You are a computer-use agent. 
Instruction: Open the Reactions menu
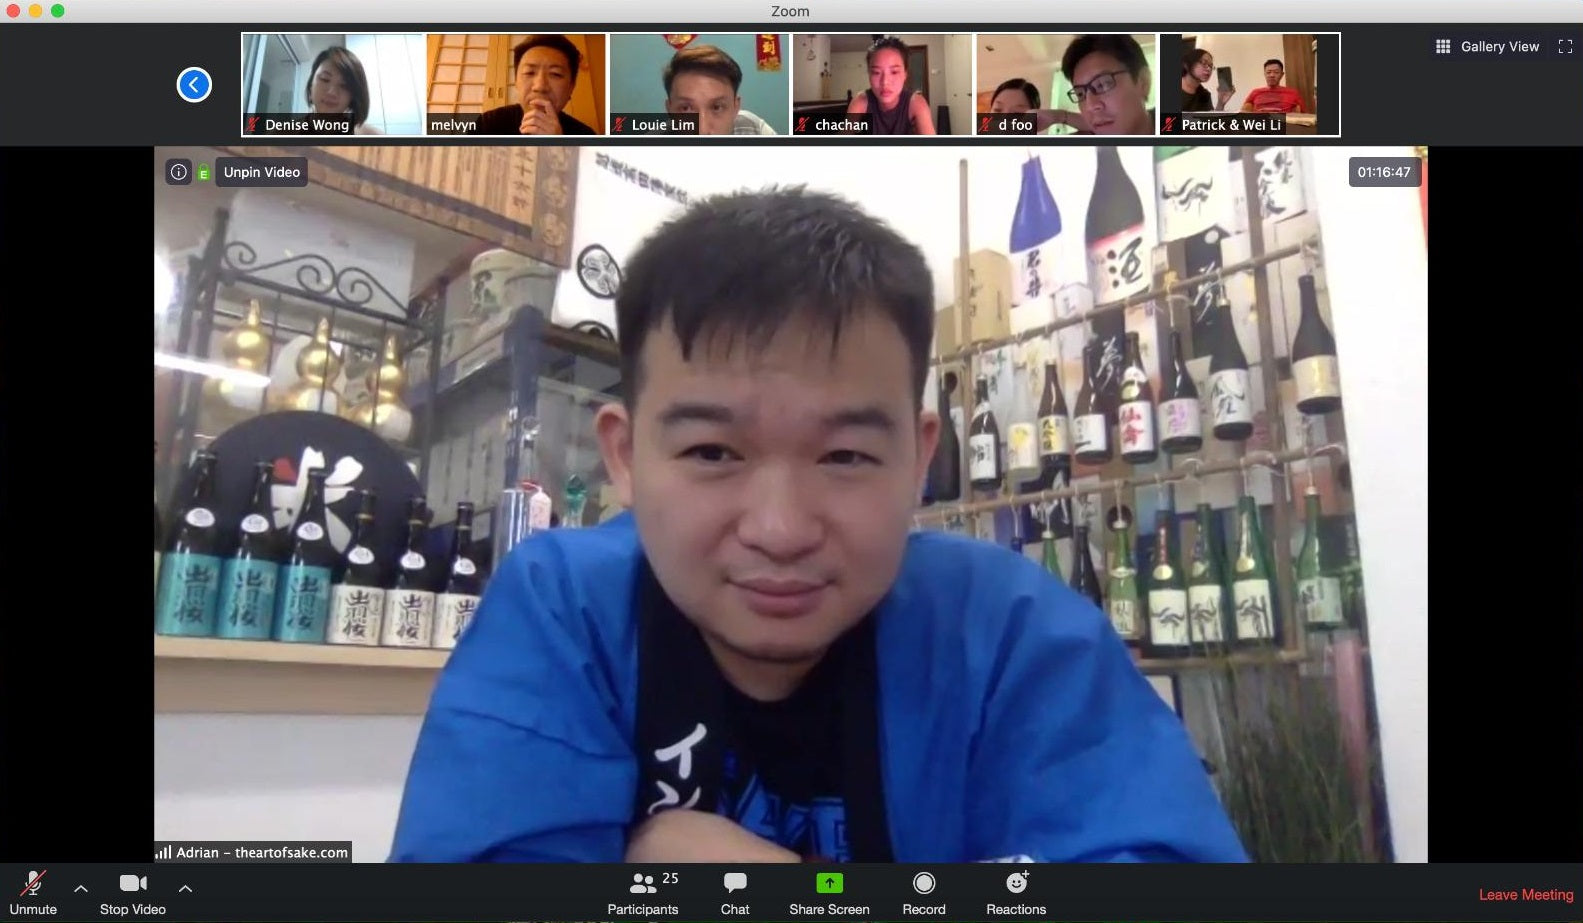(1016, 892)
